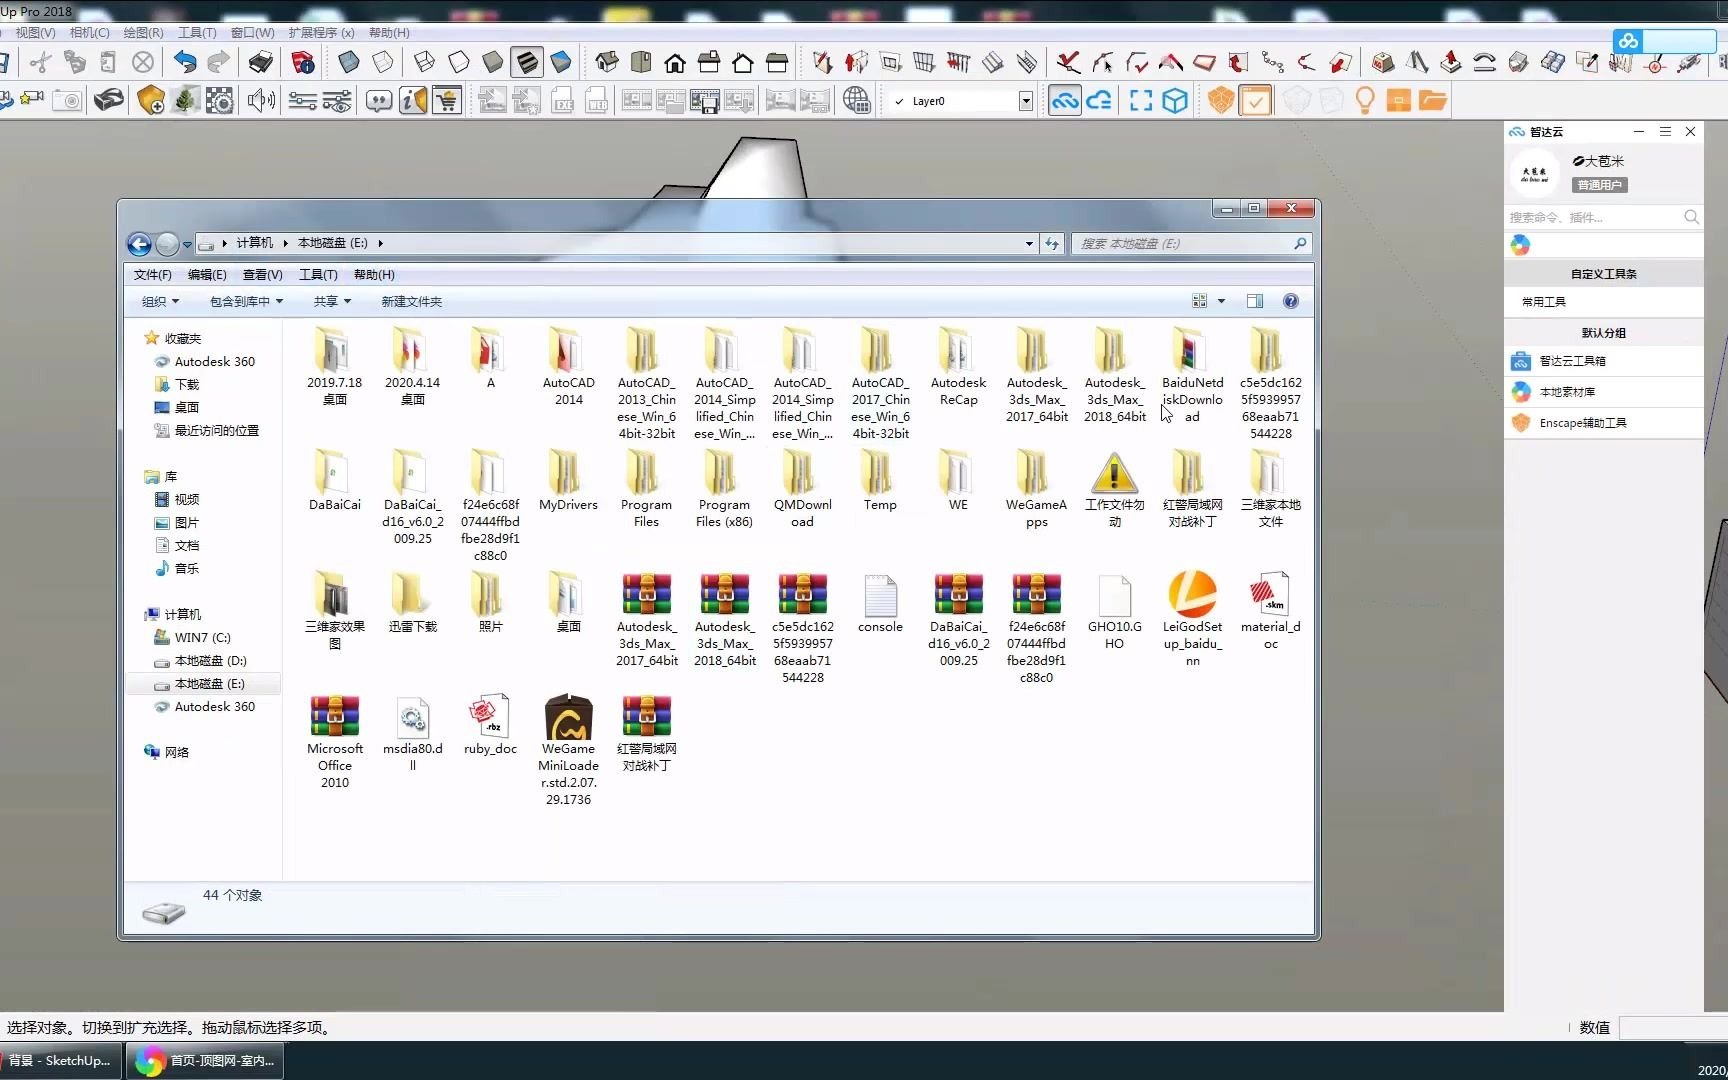This screenshot has width=1728, height=1080.
Task: Select the AutoCAD 2014 folder
Action: 568,366
